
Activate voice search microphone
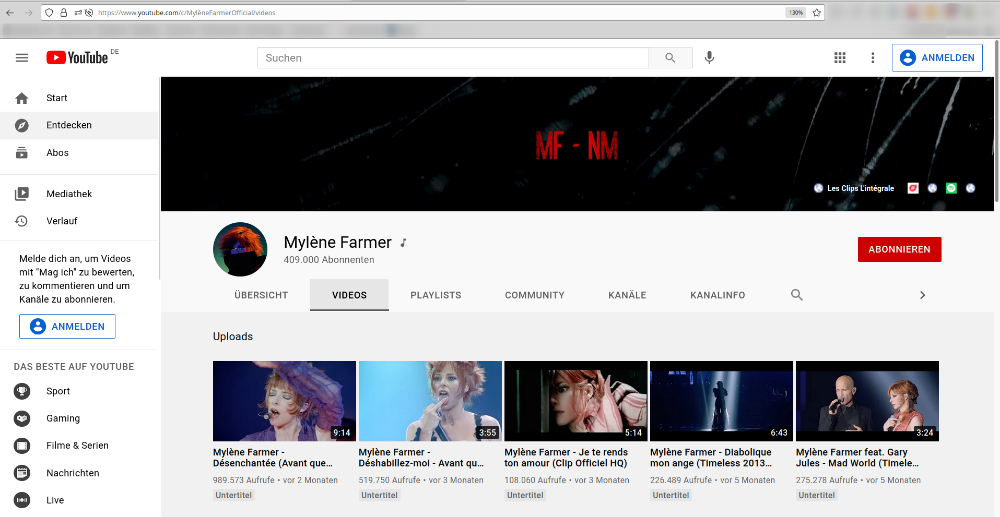[x=709, y=58]
